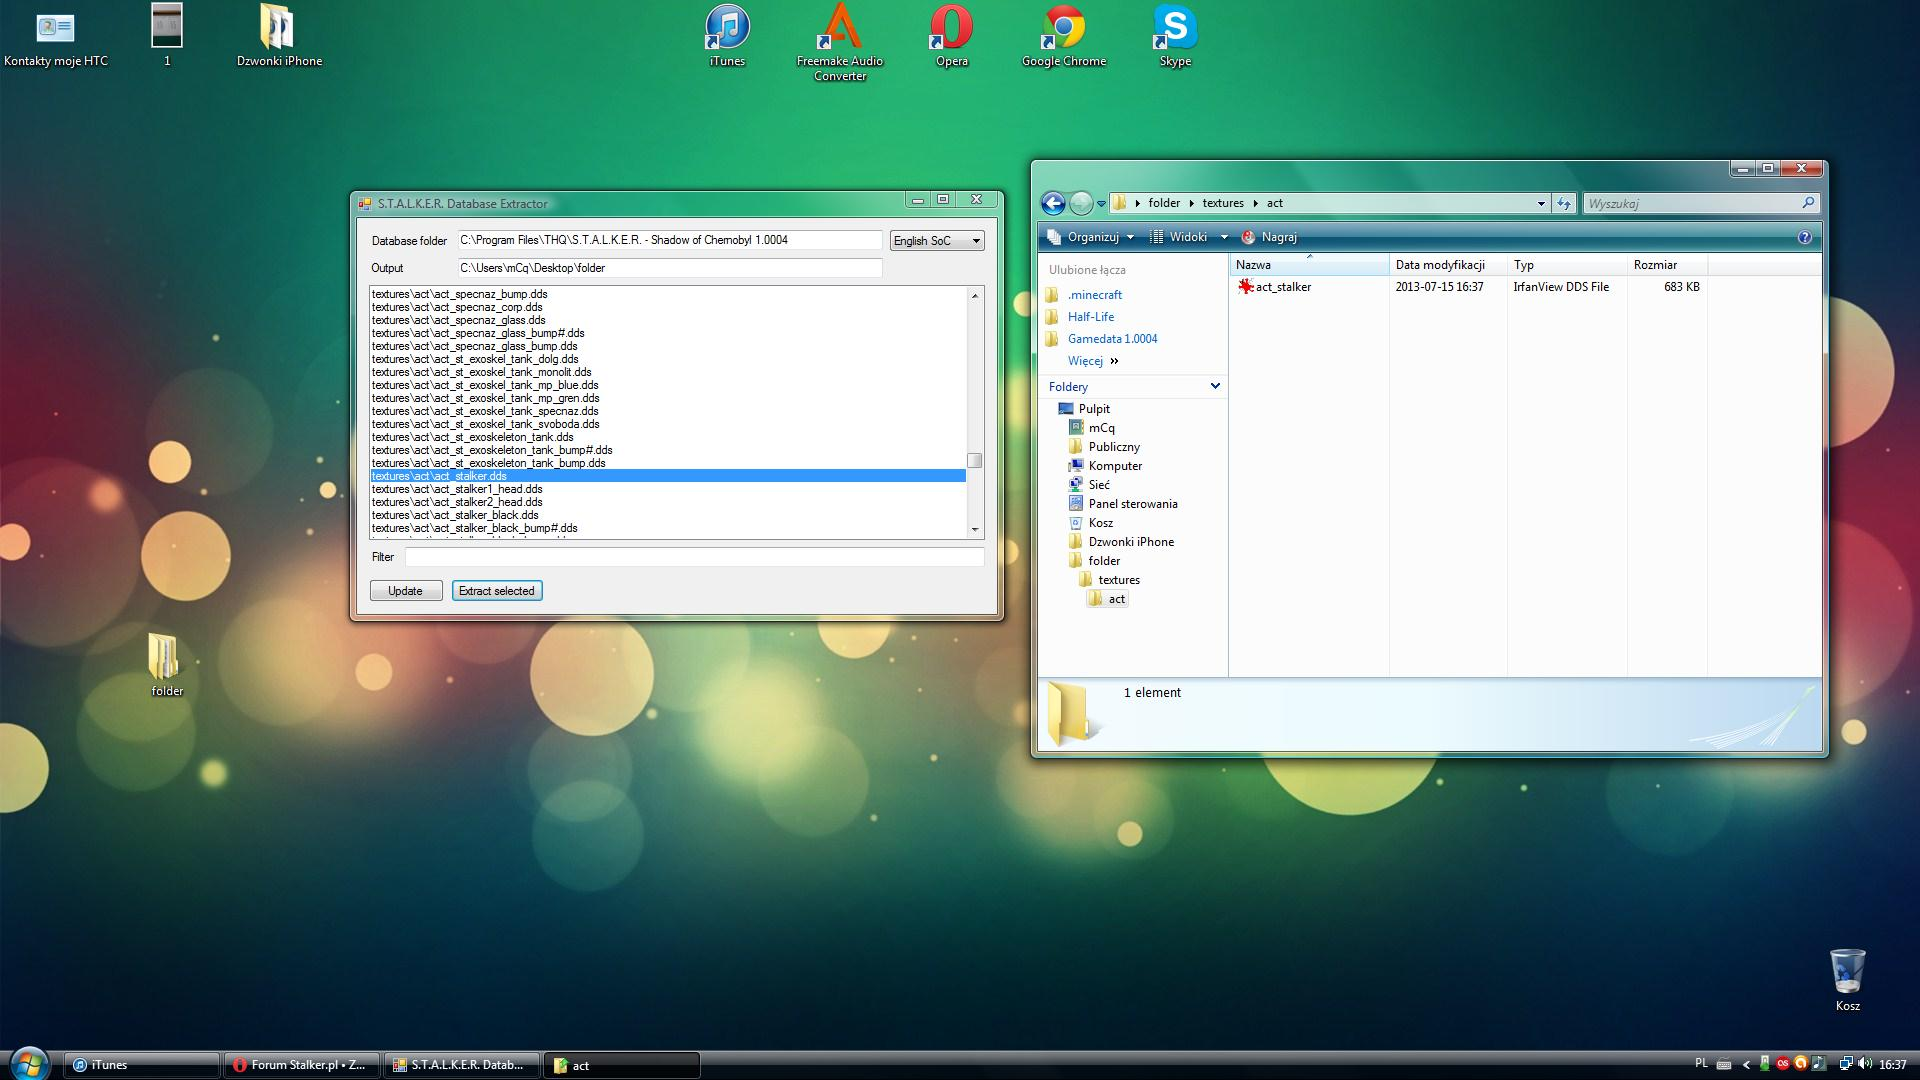1920x1080 pixels.
Task: Select Pulpit in the folder tree
Action: [x=1094, y=409]
